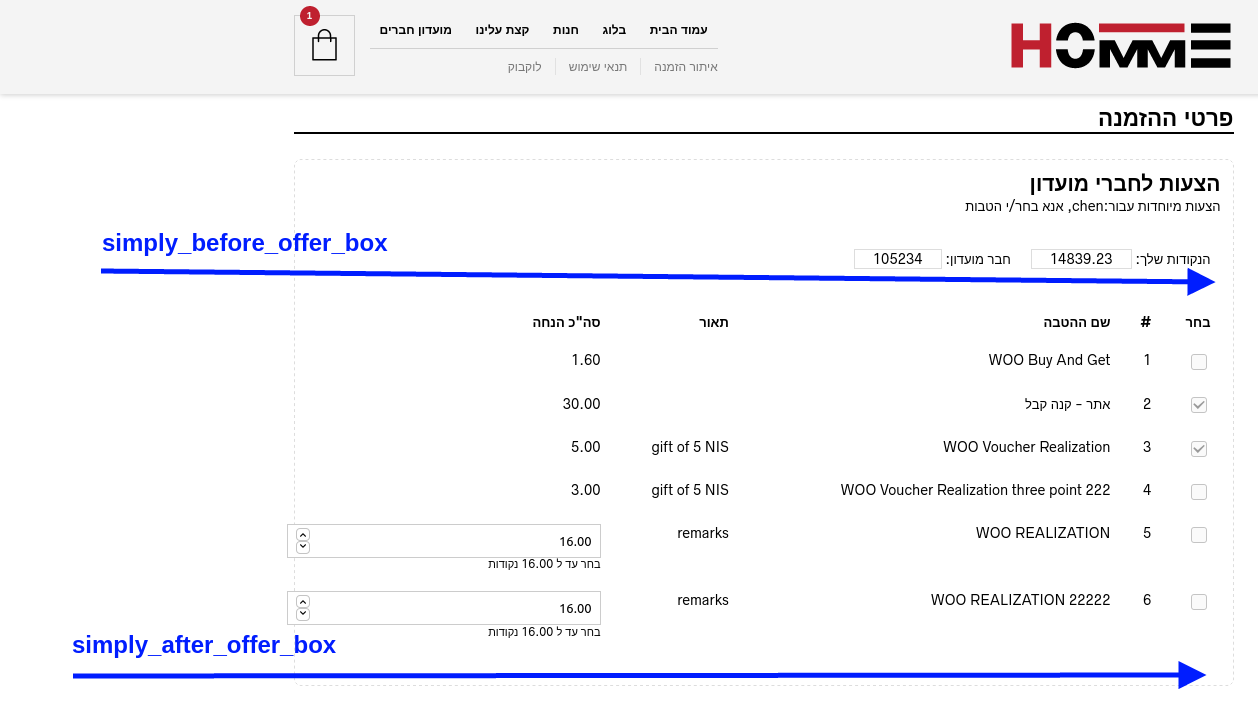Uncheck WOO Voucher Realization row 3
Screen dimensions: 1258x703
1199,449
